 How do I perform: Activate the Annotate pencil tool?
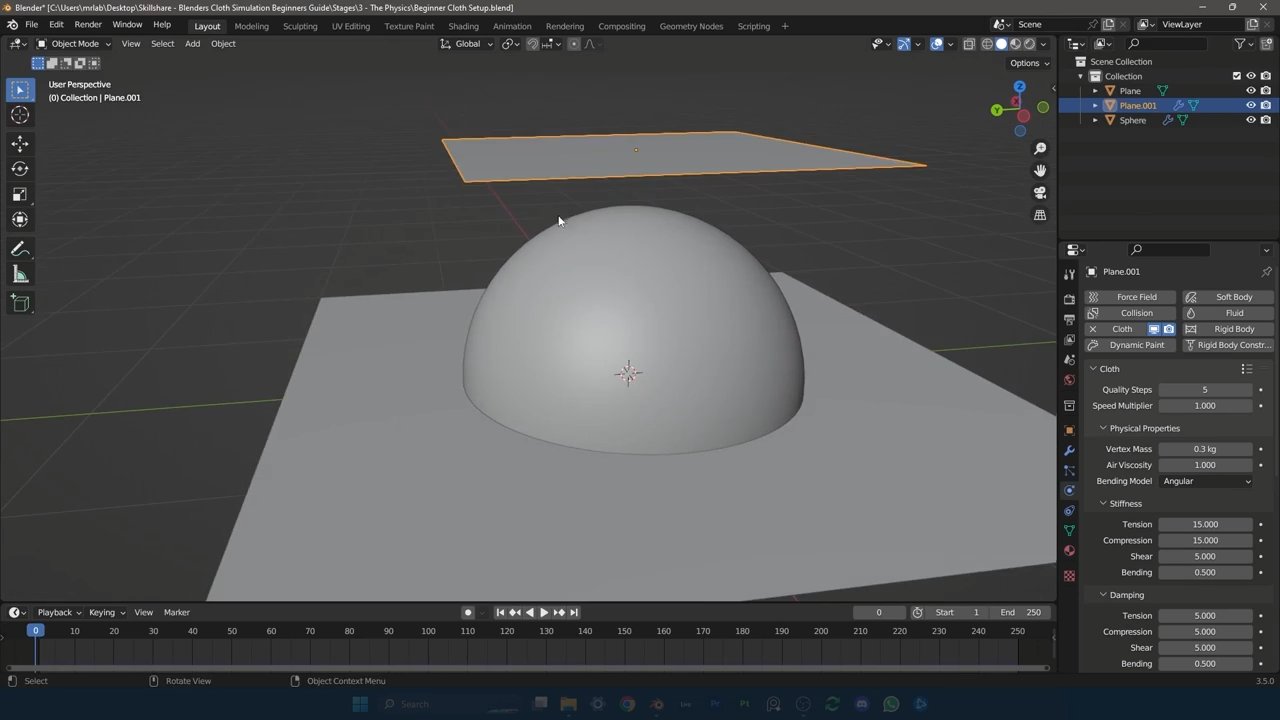click(x=20, y=250)
